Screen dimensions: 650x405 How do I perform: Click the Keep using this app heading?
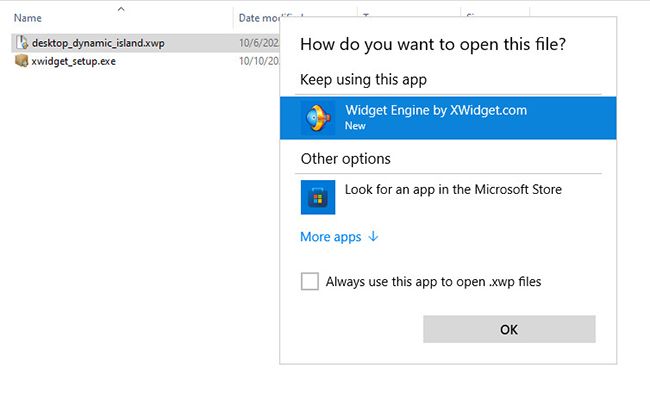(x=364, y=80)
